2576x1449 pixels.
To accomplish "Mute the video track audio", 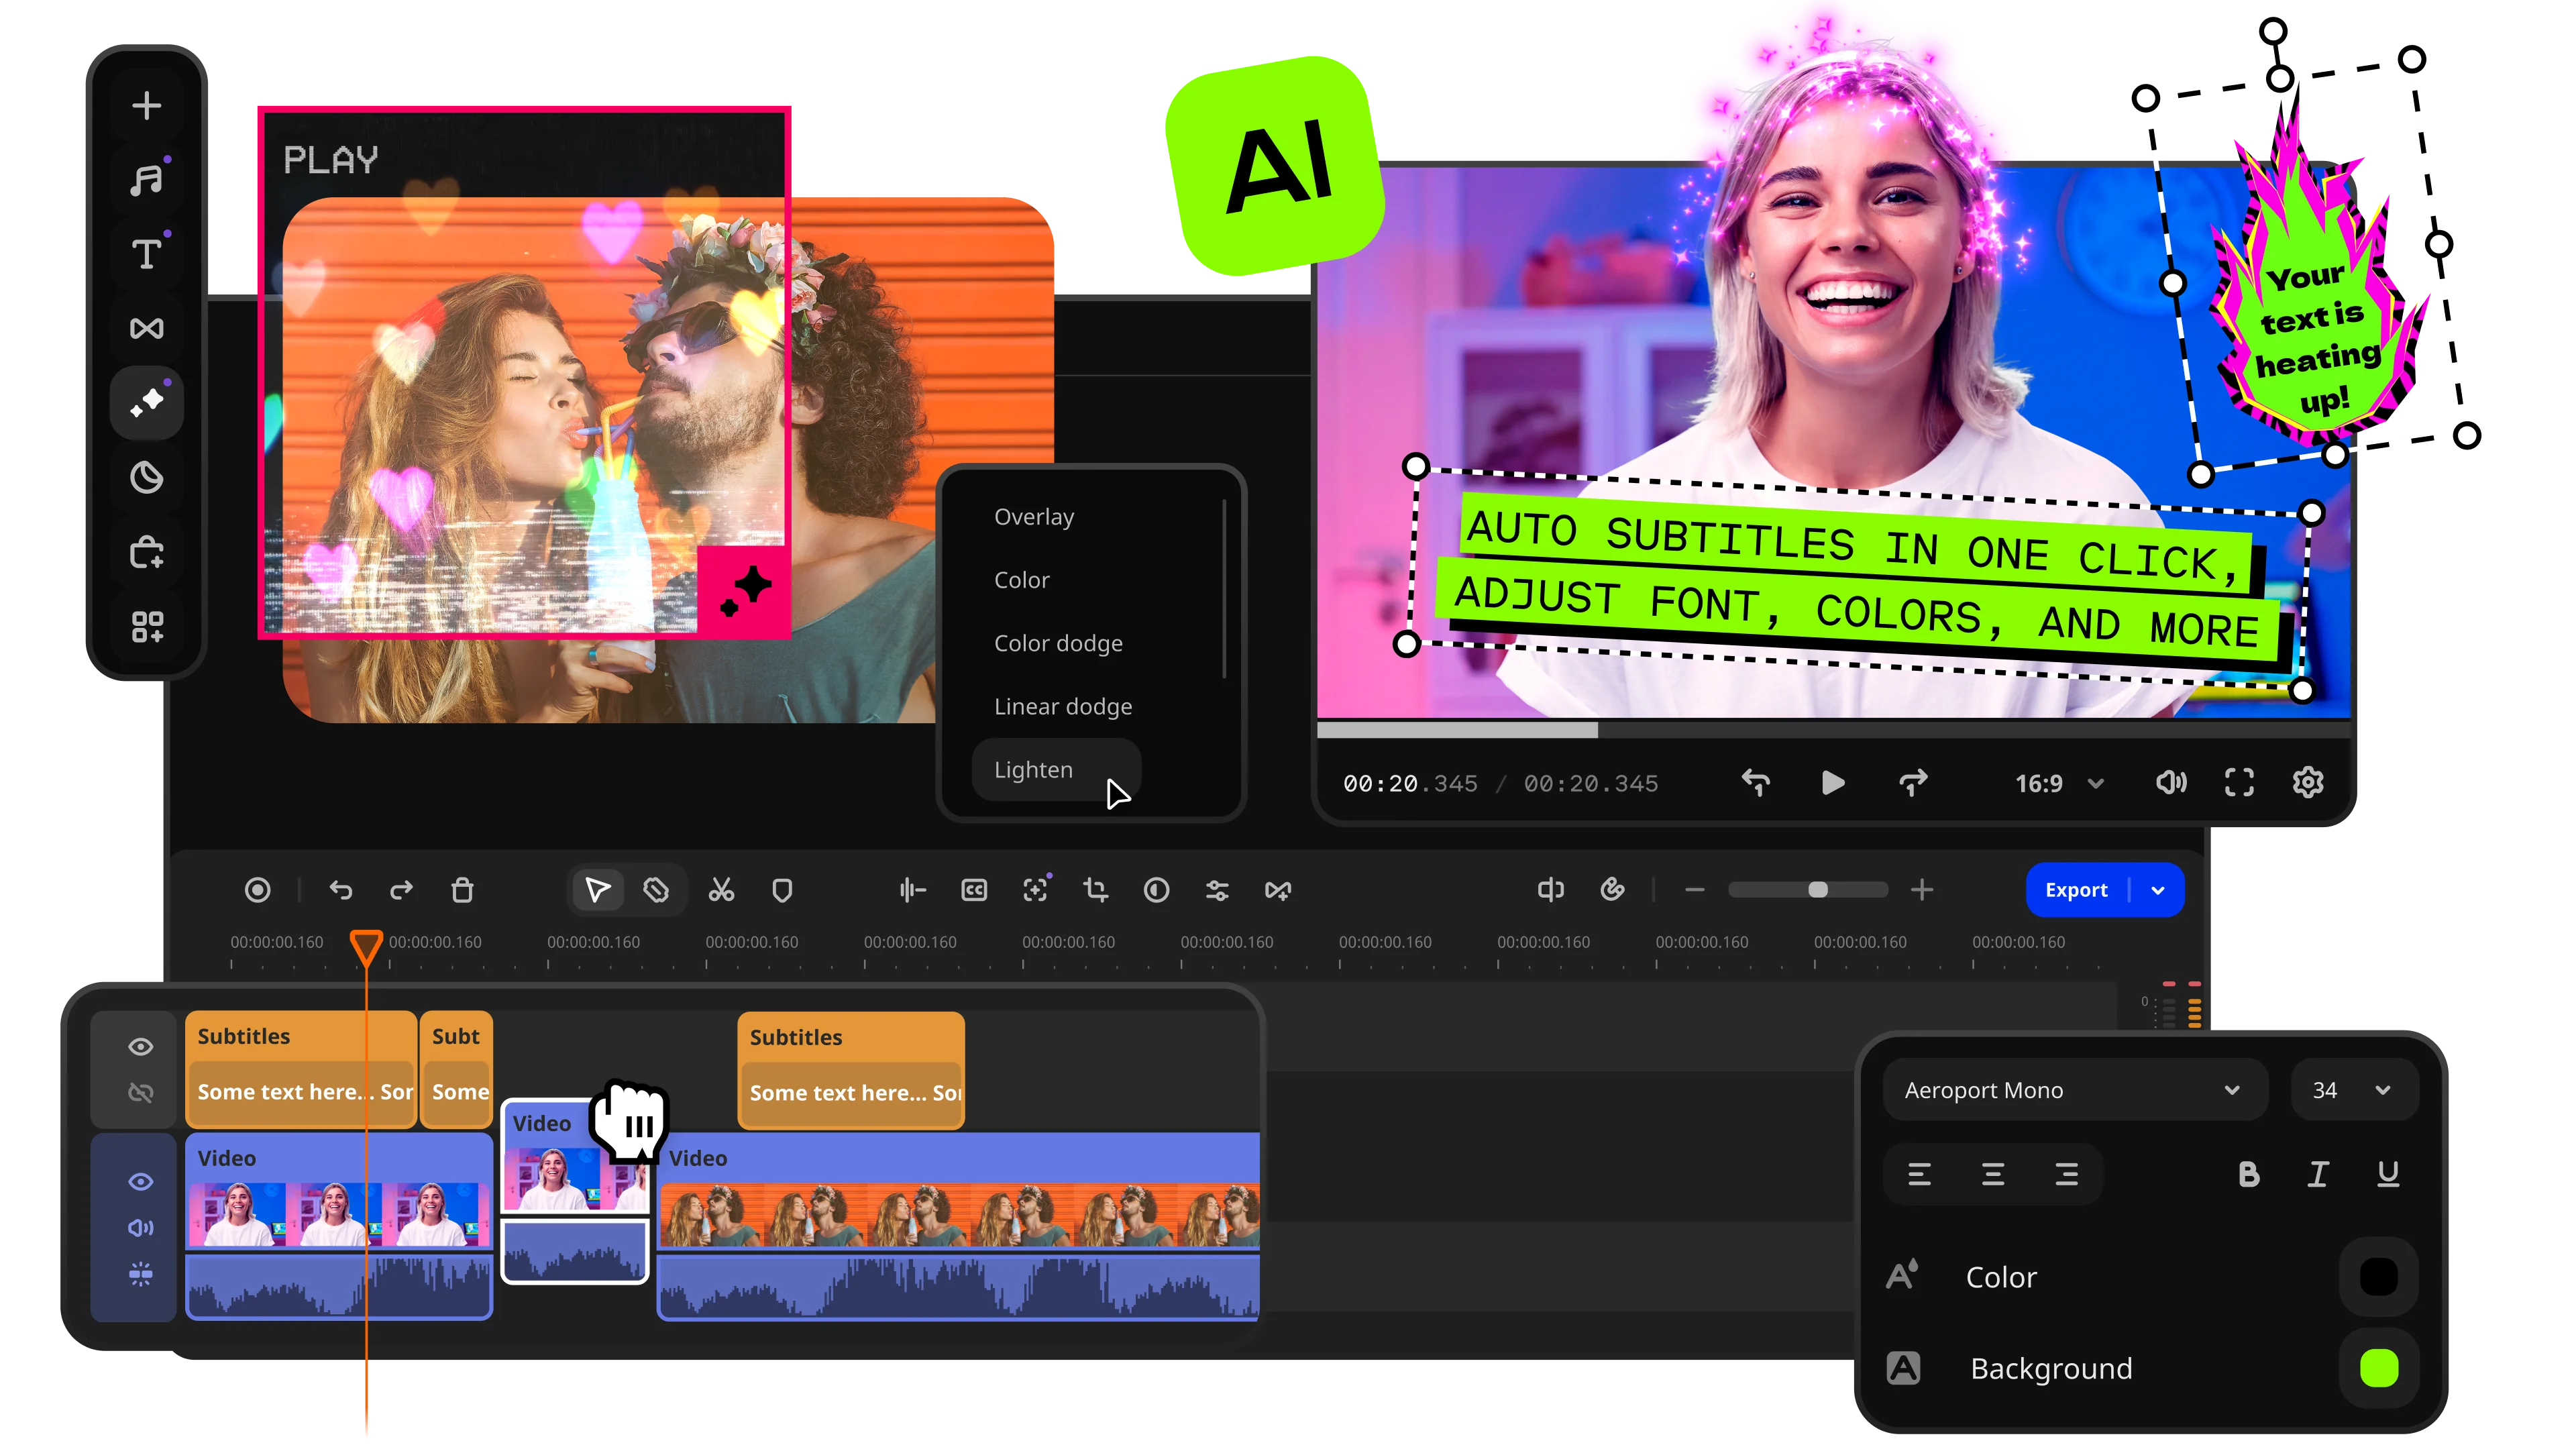I will tap(141, 1228).
